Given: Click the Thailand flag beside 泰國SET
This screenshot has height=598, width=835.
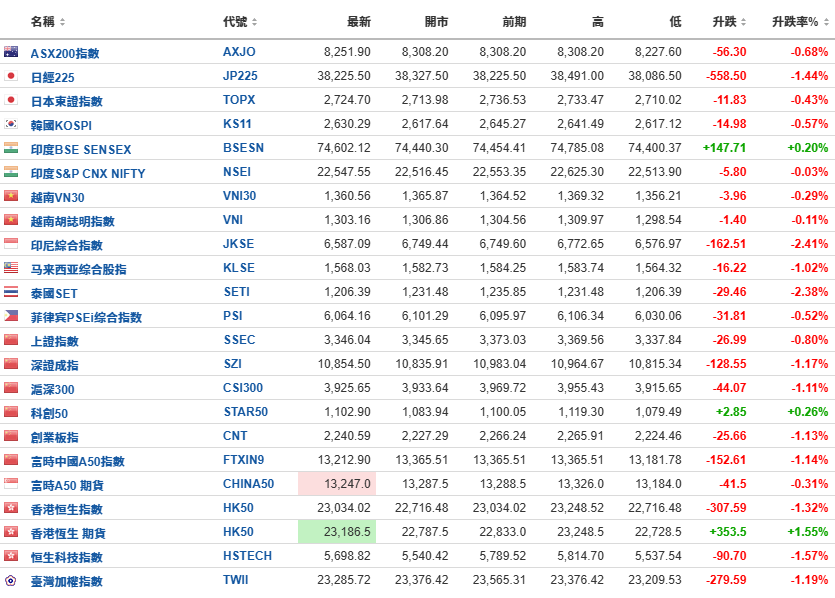Looking at the screenshot, I should point(11,291).
